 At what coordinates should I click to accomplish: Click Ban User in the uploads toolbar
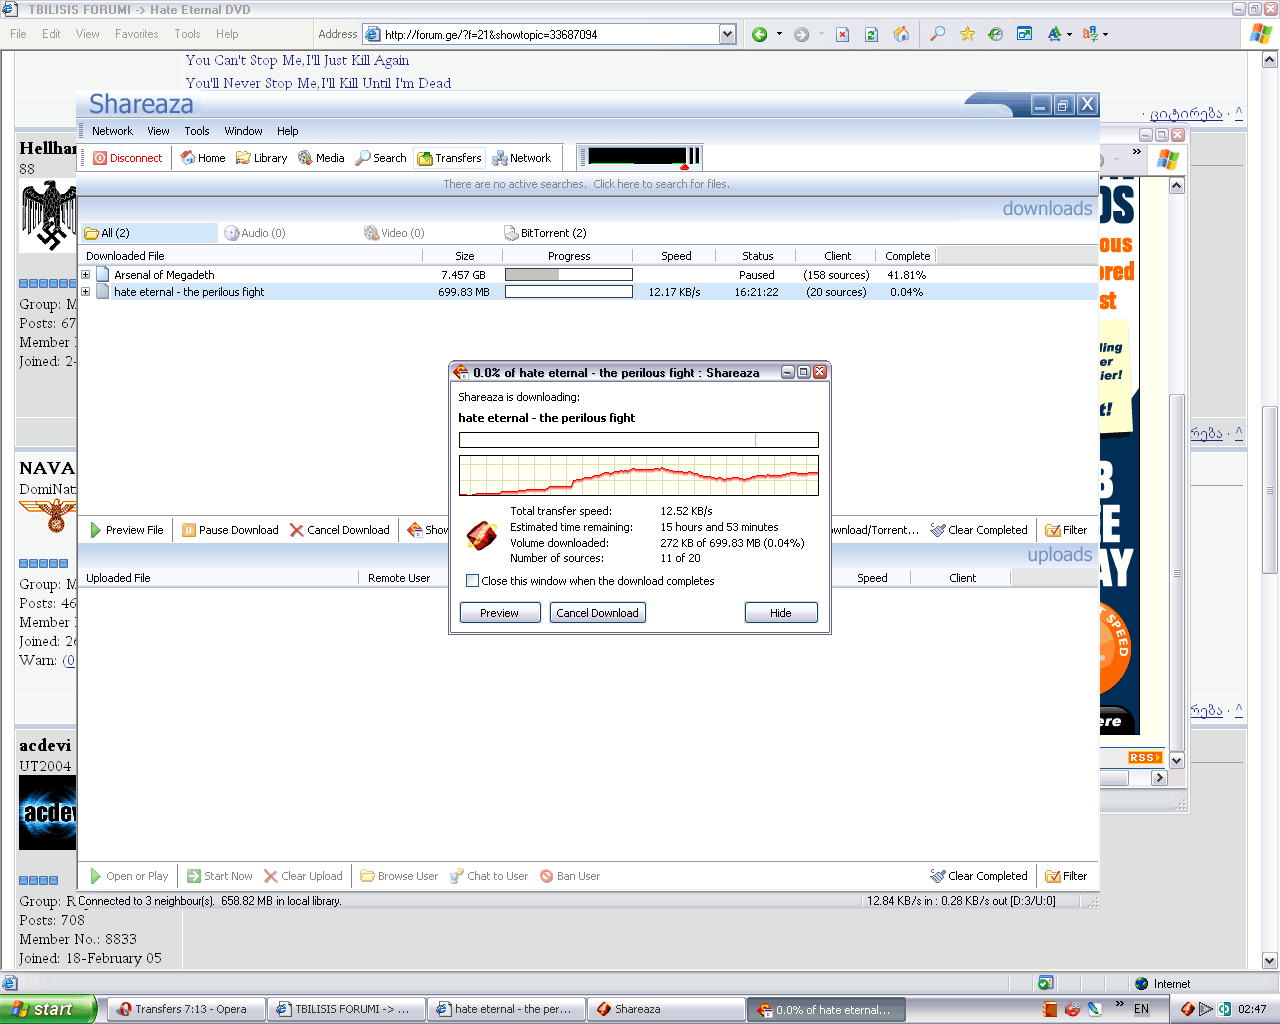570,876
